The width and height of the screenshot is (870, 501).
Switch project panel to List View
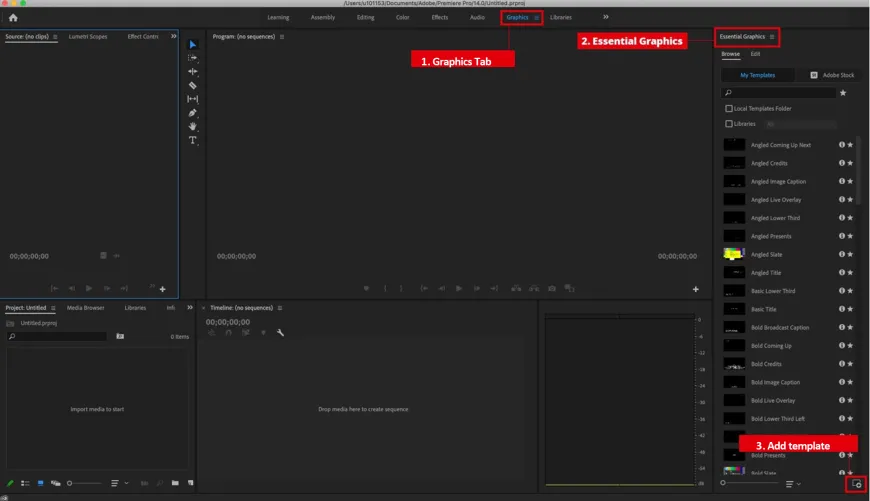pos(25,483)
